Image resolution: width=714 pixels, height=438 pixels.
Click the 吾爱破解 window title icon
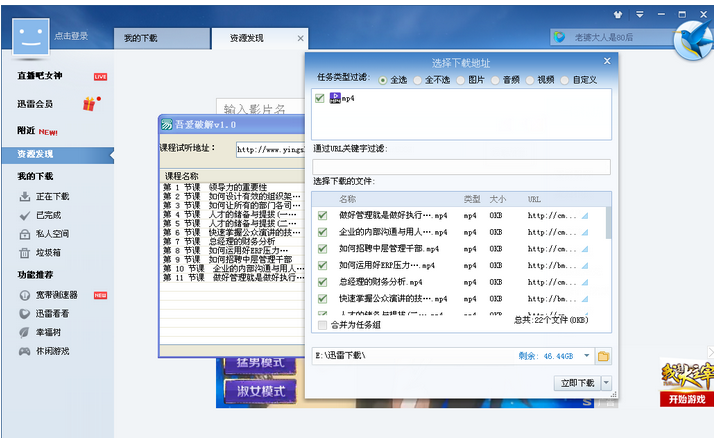pyautogui.click(x=167, y=124)
